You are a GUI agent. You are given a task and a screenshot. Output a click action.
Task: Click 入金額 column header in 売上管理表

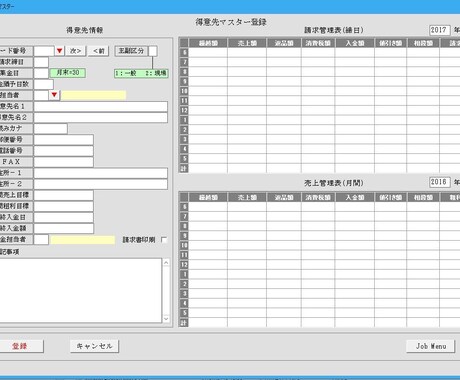pyautogui.click(x=355, y=197)
